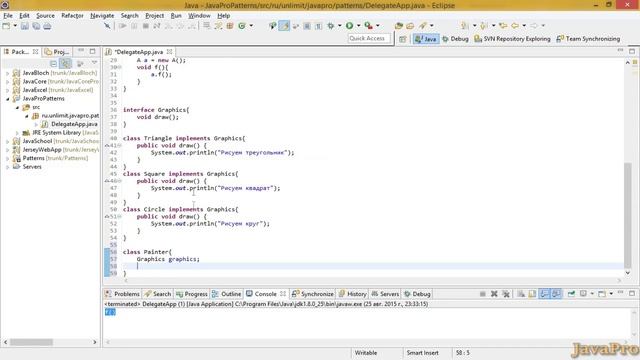
Task: Click Remove All Terminated Launches icon
Action: click(506, 294)
